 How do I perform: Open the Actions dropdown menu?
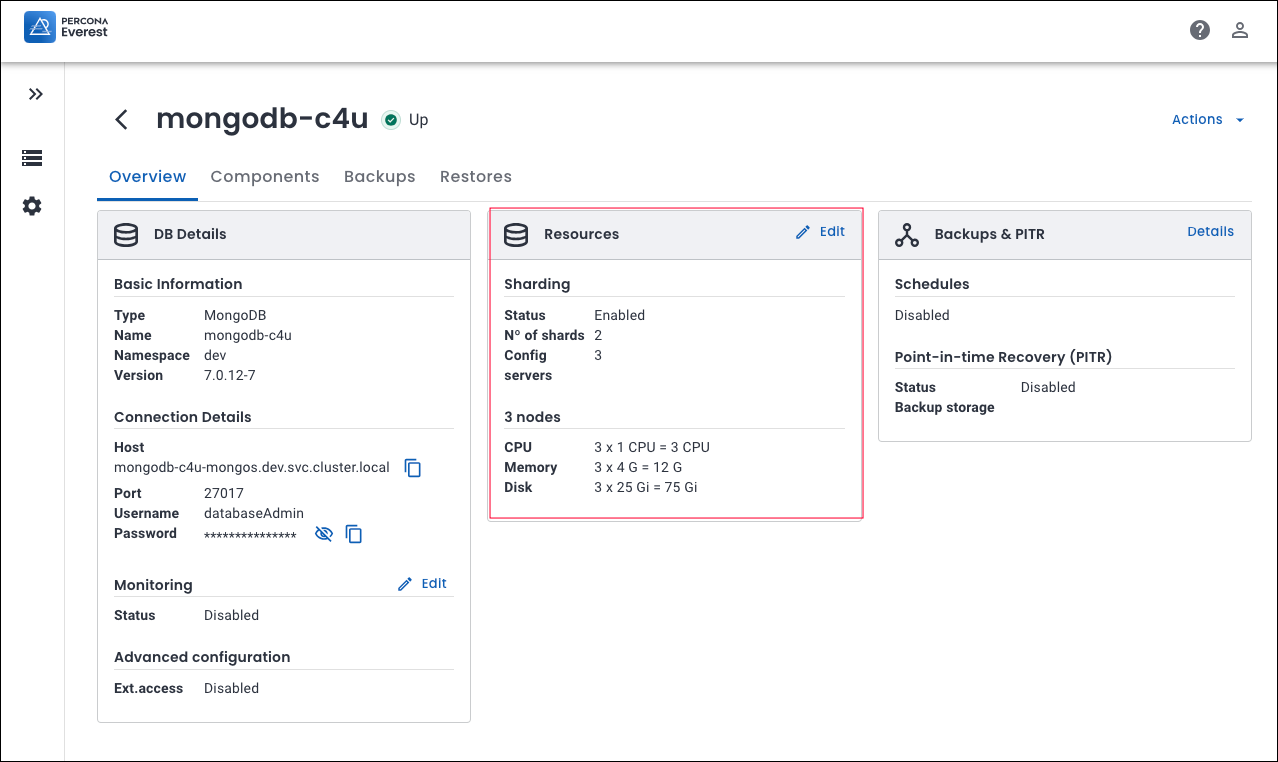point(1208,120)
